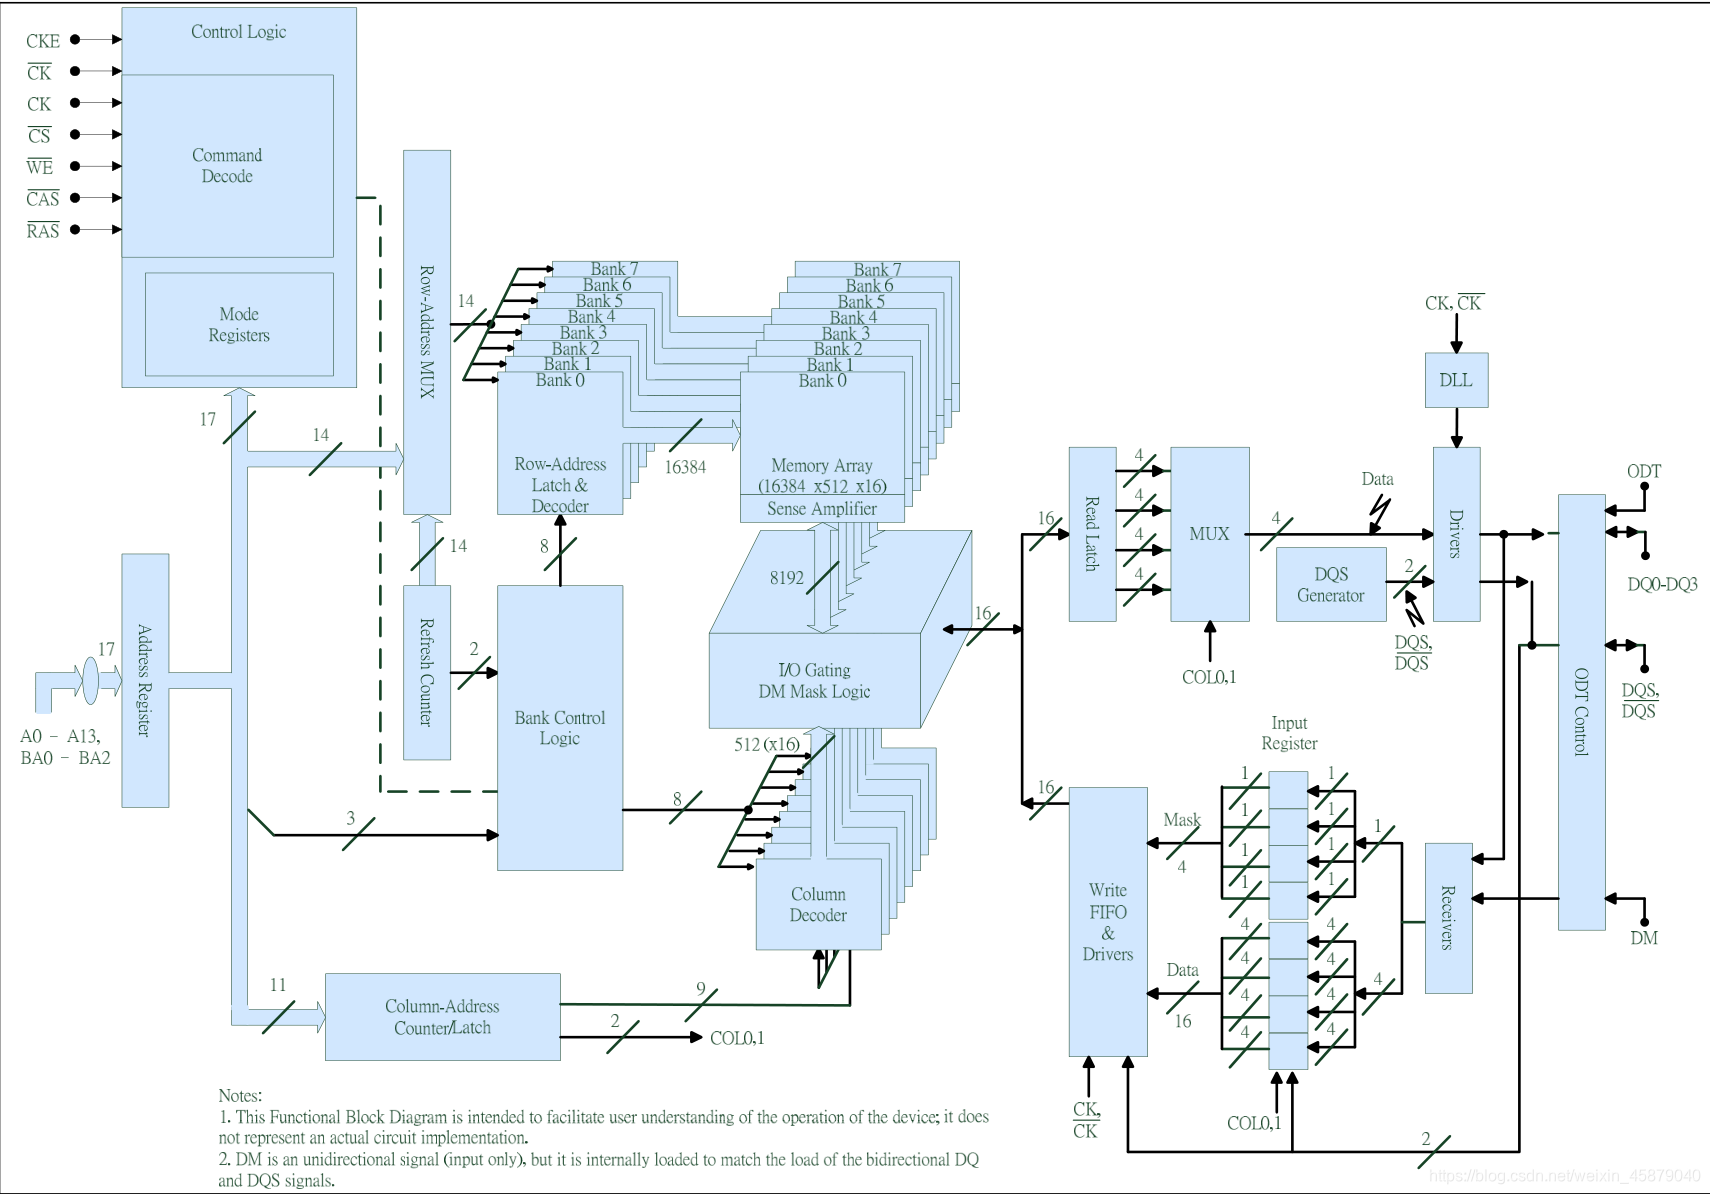Select DQS, DQS label under DQS Generator
Screen dimensions: 1710x1194
(x=1413, y=653)
